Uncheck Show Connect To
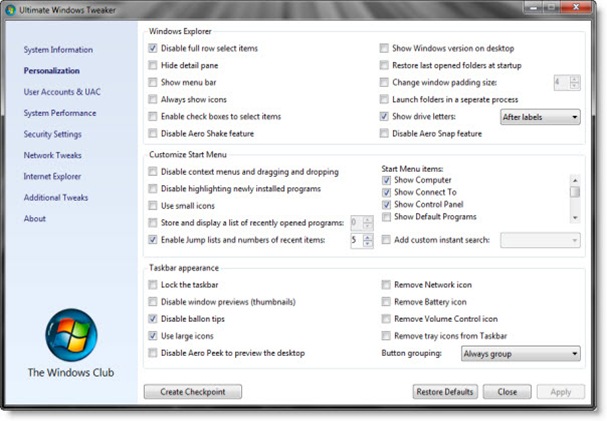The image size is (607, 421). [x=386, y=192]
